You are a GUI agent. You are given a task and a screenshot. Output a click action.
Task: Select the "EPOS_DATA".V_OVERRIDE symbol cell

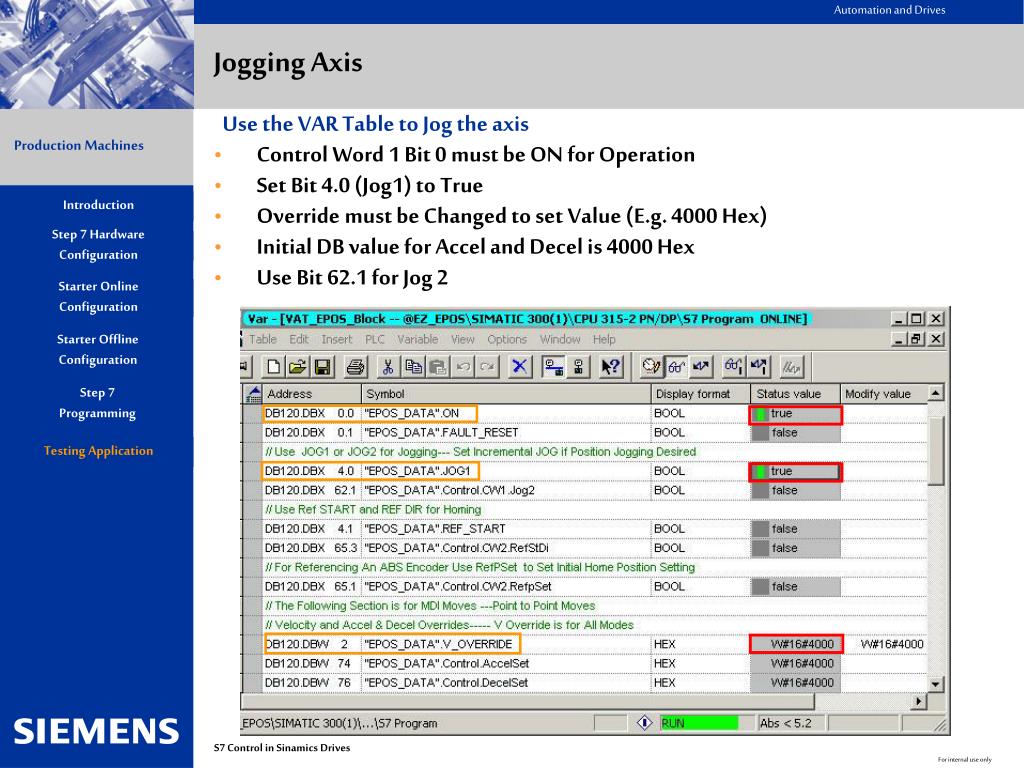point(506,644)
